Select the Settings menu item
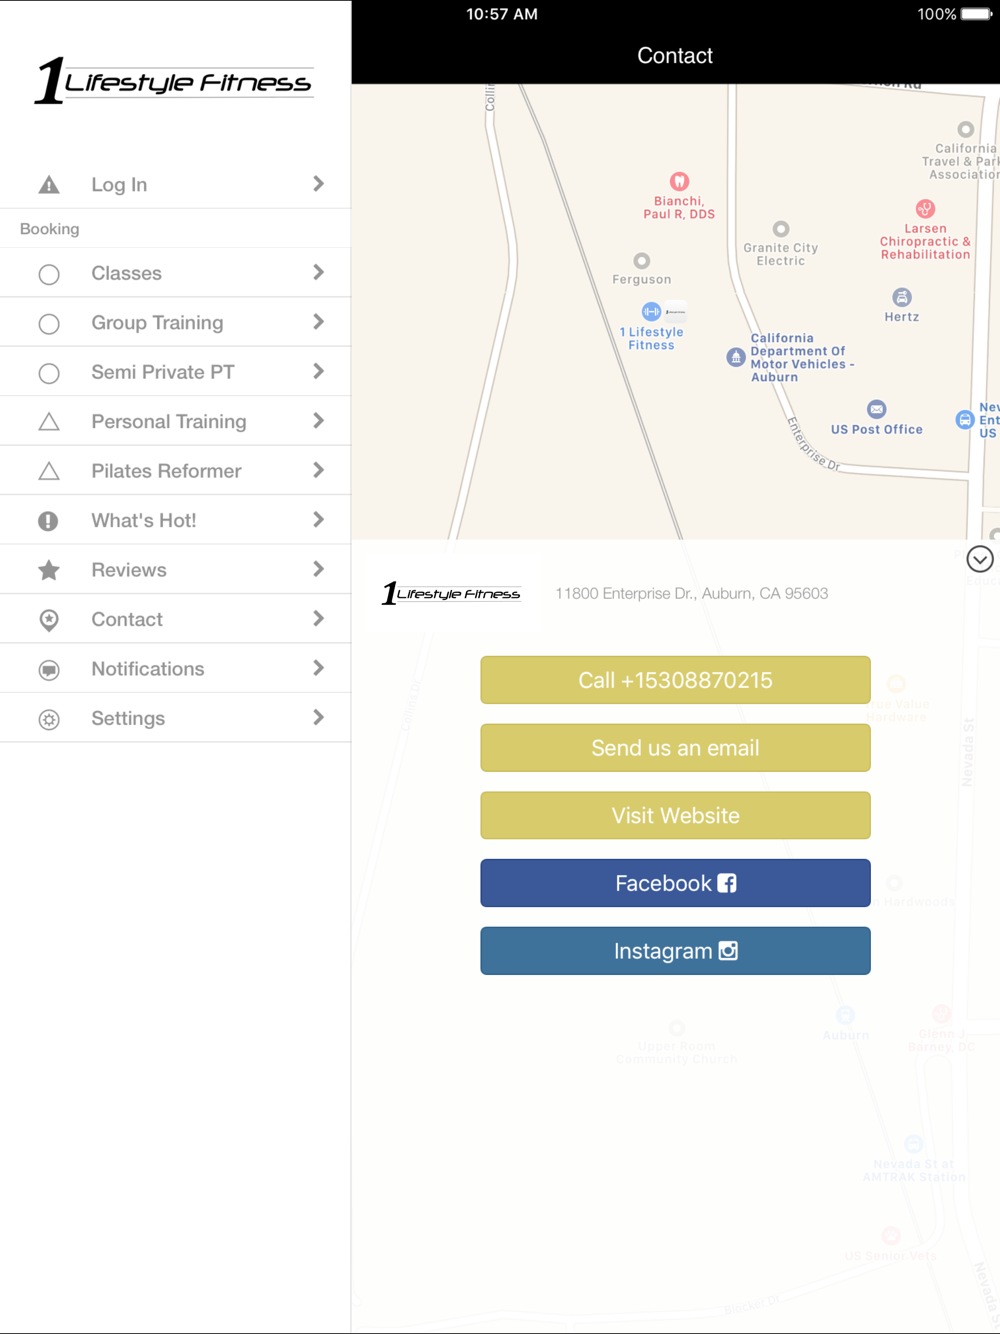This screenshot has height=1334, width=1000. [175, 718]
